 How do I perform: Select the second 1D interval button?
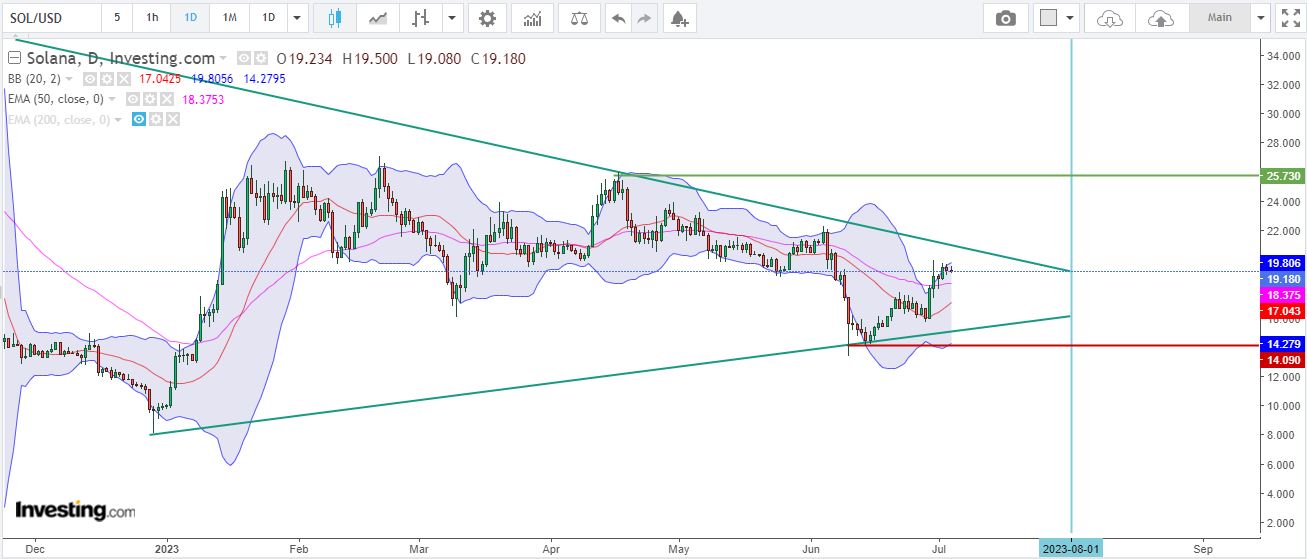tap(268, 18)
